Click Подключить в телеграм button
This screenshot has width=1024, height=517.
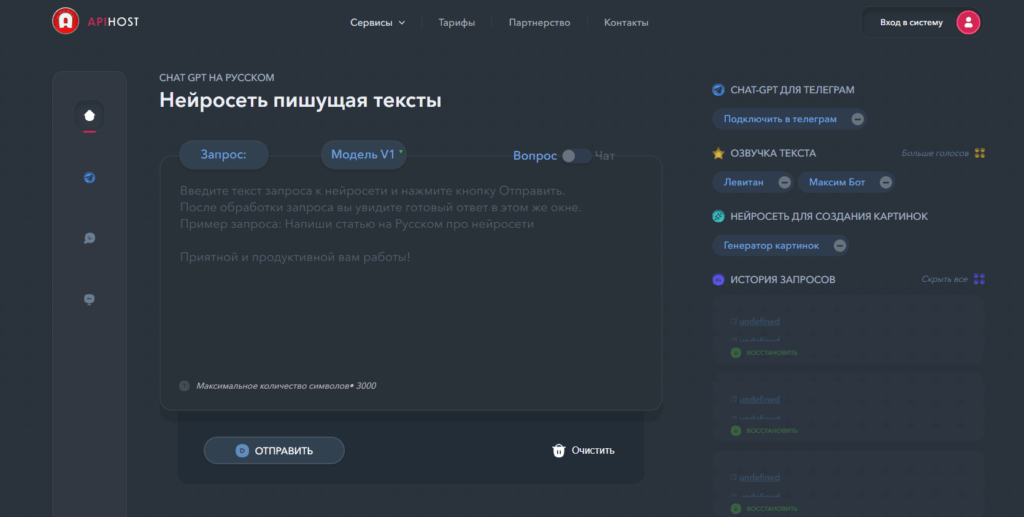tap(780, 119)
